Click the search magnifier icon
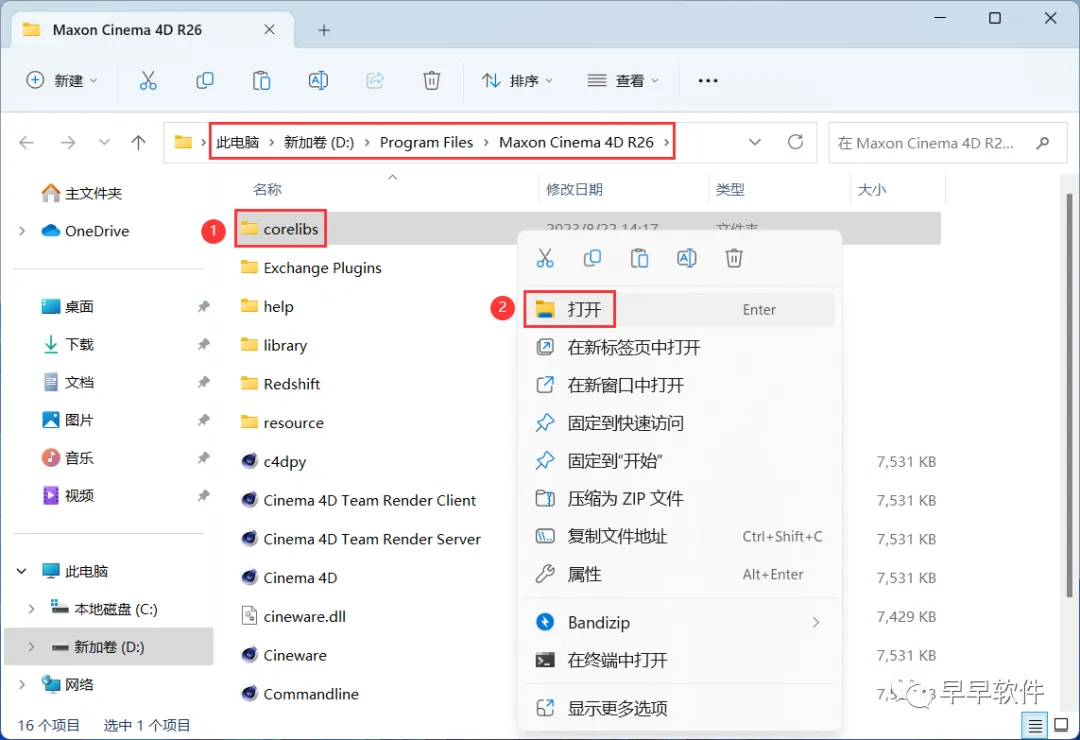 tap(1043, 143)
